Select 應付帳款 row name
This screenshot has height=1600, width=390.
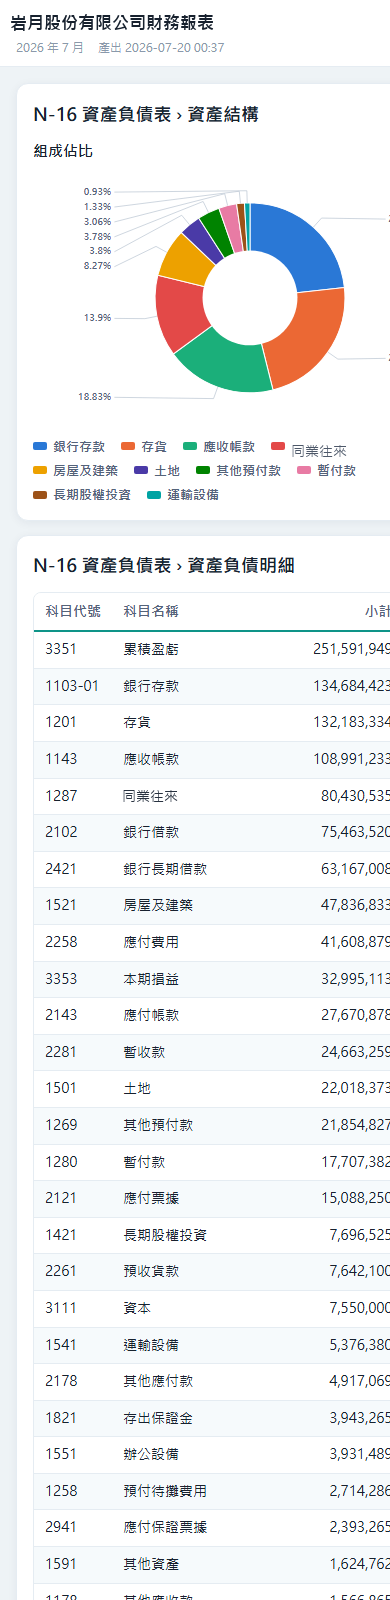[x=151, y=1016]
